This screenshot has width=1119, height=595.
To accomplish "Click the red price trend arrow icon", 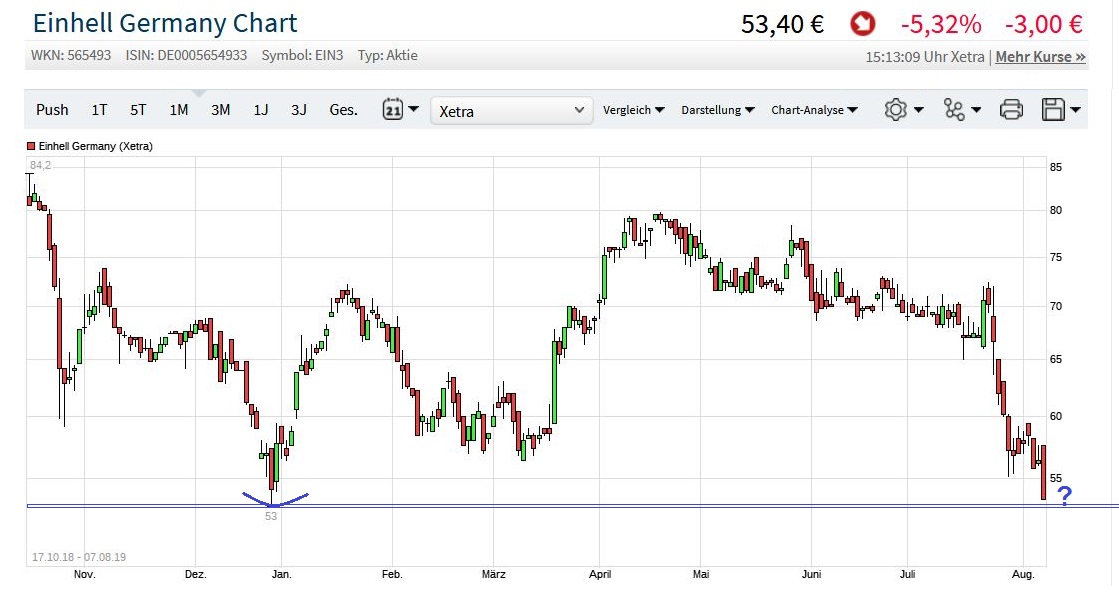I will click(x=863, y=23).
